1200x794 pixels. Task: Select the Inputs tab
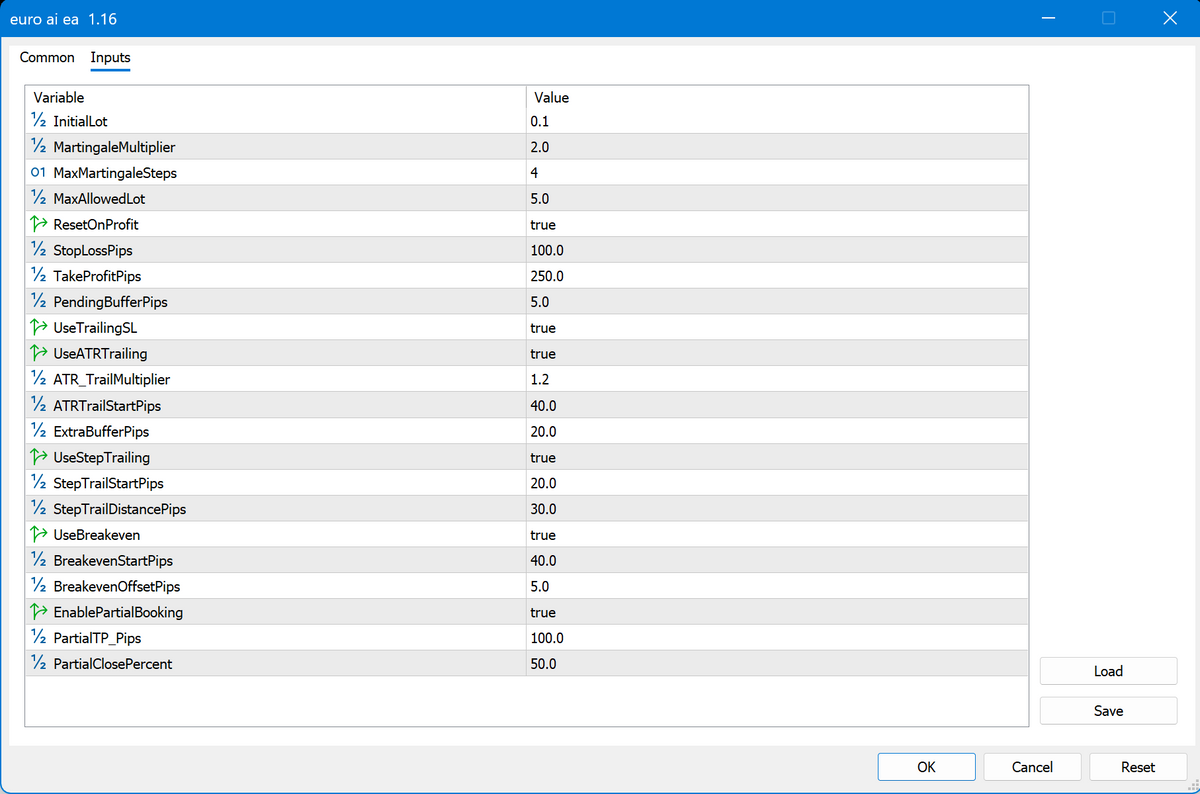pyautogui.click(x=110, y=58)
